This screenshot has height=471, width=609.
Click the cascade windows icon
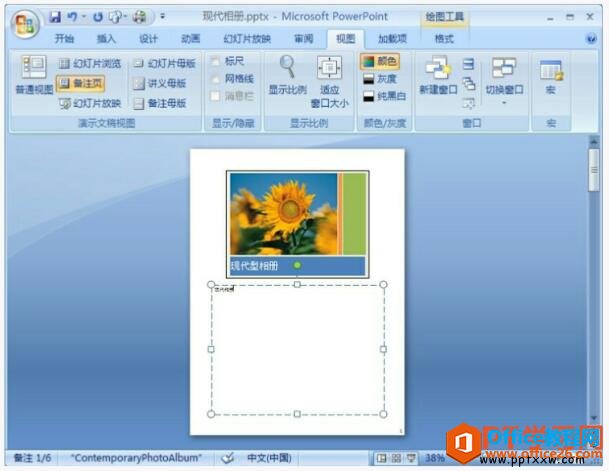468,83
